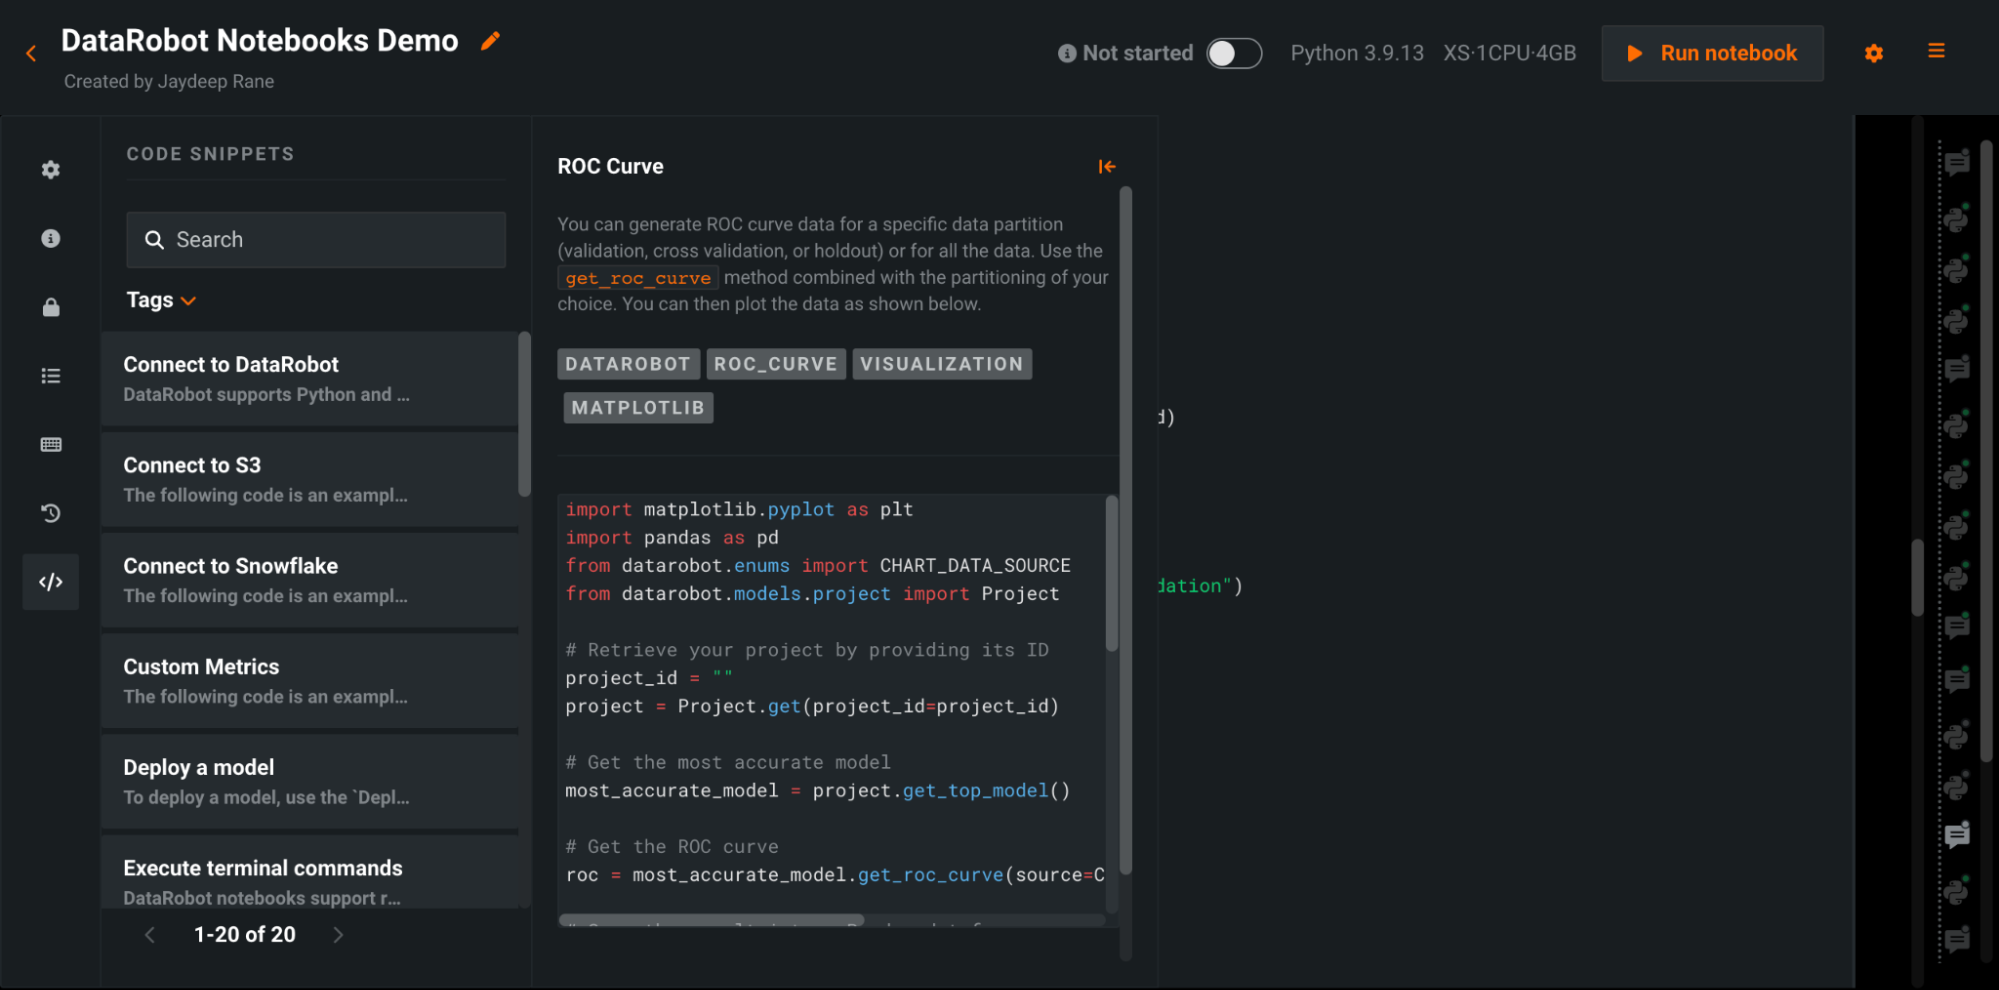Viewport: 1999px width, 990px height.
Task: Open the orange gear settings at top right
Action: click(1873, 53)
